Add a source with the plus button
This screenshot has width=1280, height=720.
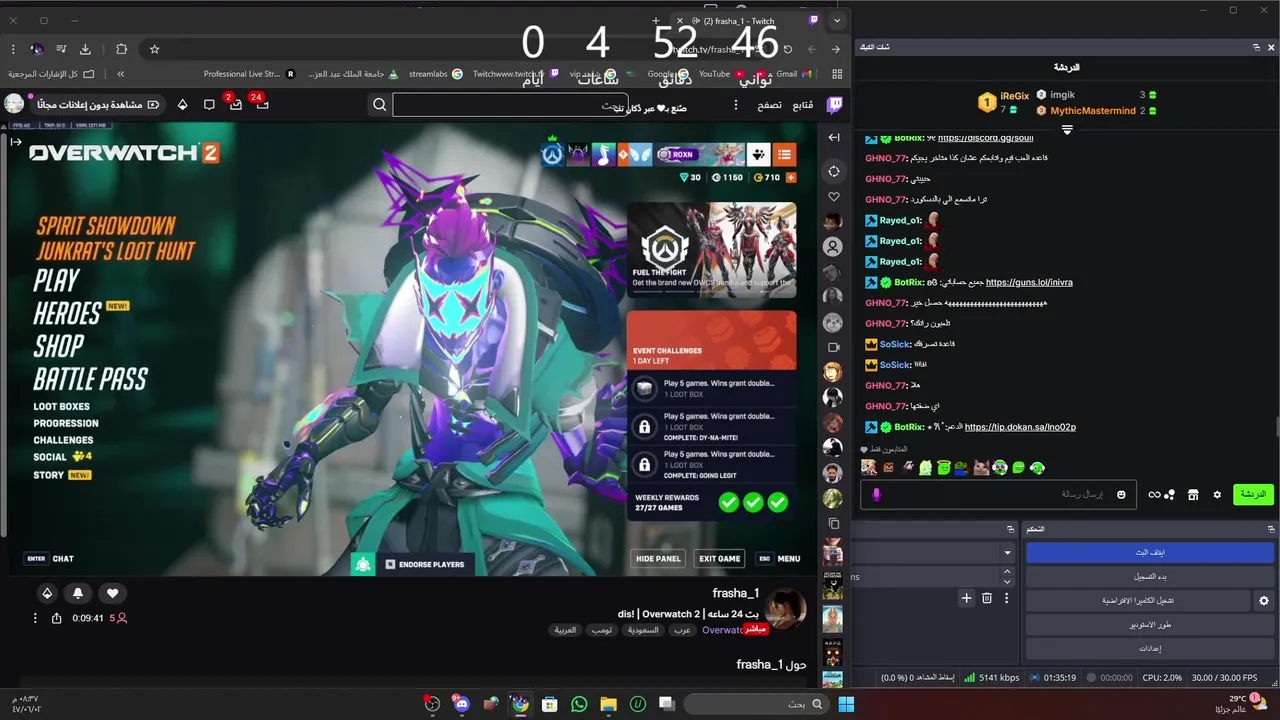(966, 598)
